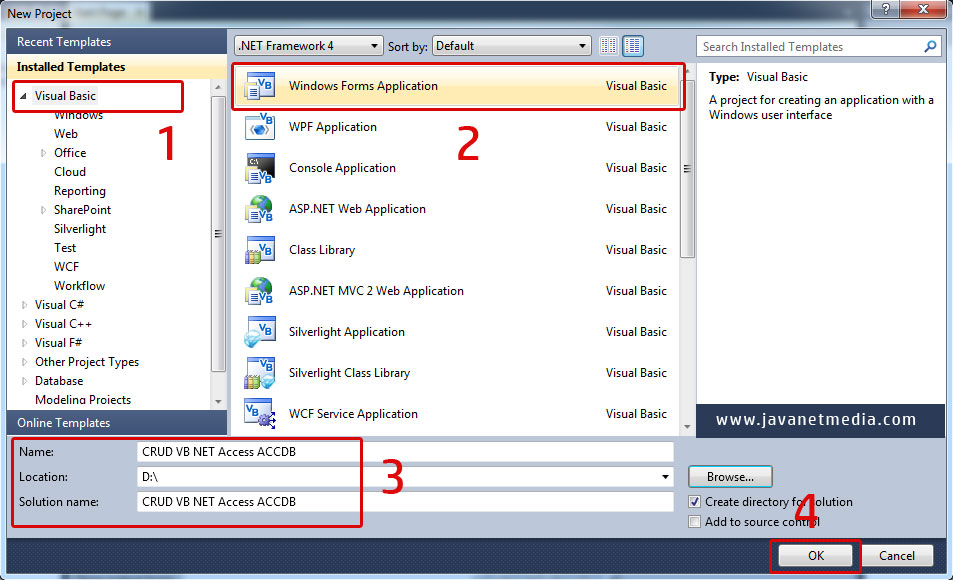Click the template list scrollbar thumb
The width and height of the screenshot is (953, 580).
click(687, 168)
